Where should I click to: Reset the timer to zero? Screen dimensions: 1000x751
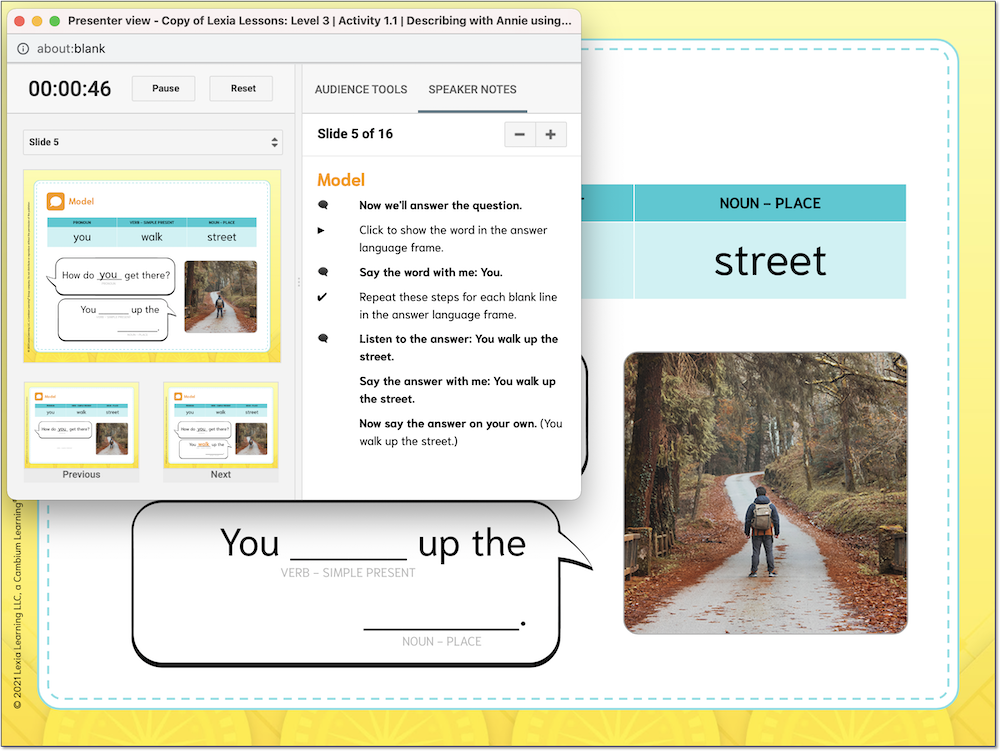(x=240, y=88)
